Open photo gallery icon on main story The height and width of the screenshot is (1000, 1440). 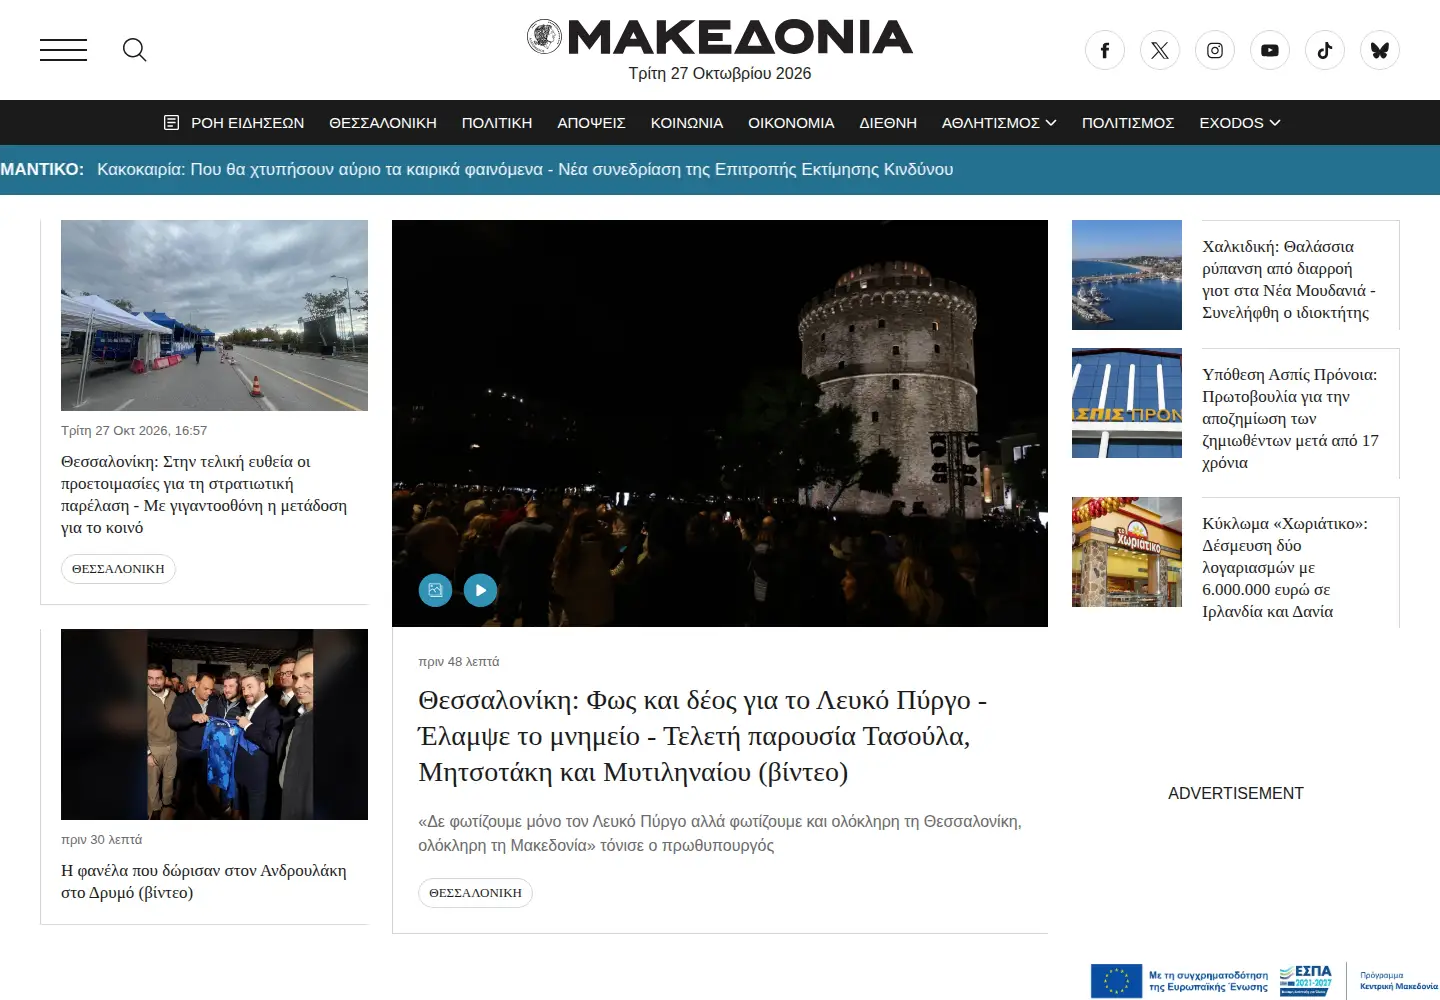[x=435, y=590]
